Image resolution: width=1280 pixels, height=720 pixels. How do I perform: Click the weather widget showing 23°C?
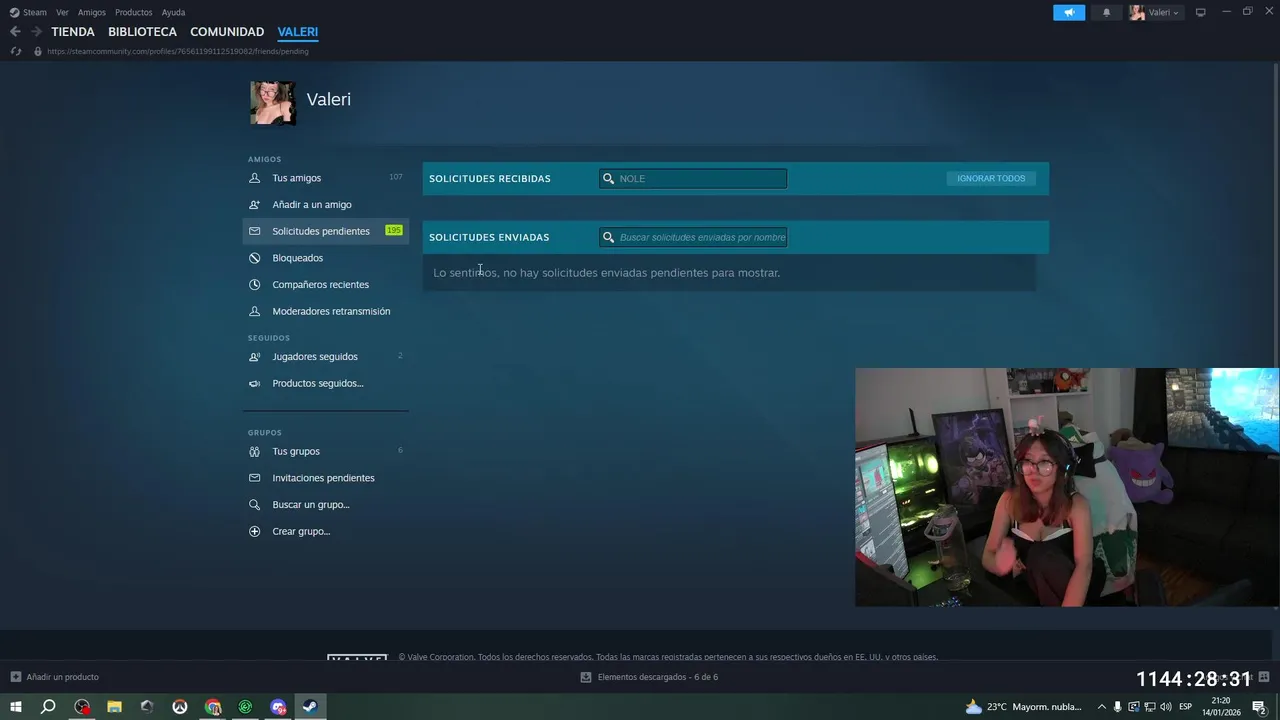pos(1024,707)
